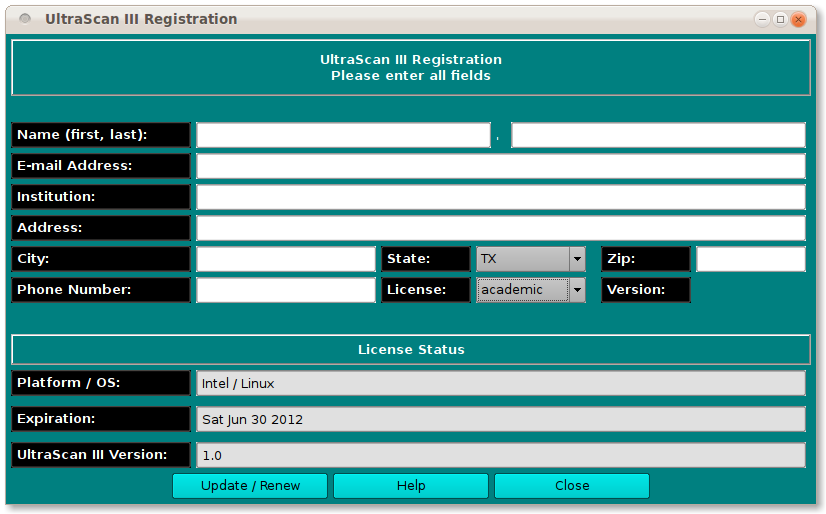The image size is (826, 514).
Task: Minimize the registration window
Action: [763, 19]
